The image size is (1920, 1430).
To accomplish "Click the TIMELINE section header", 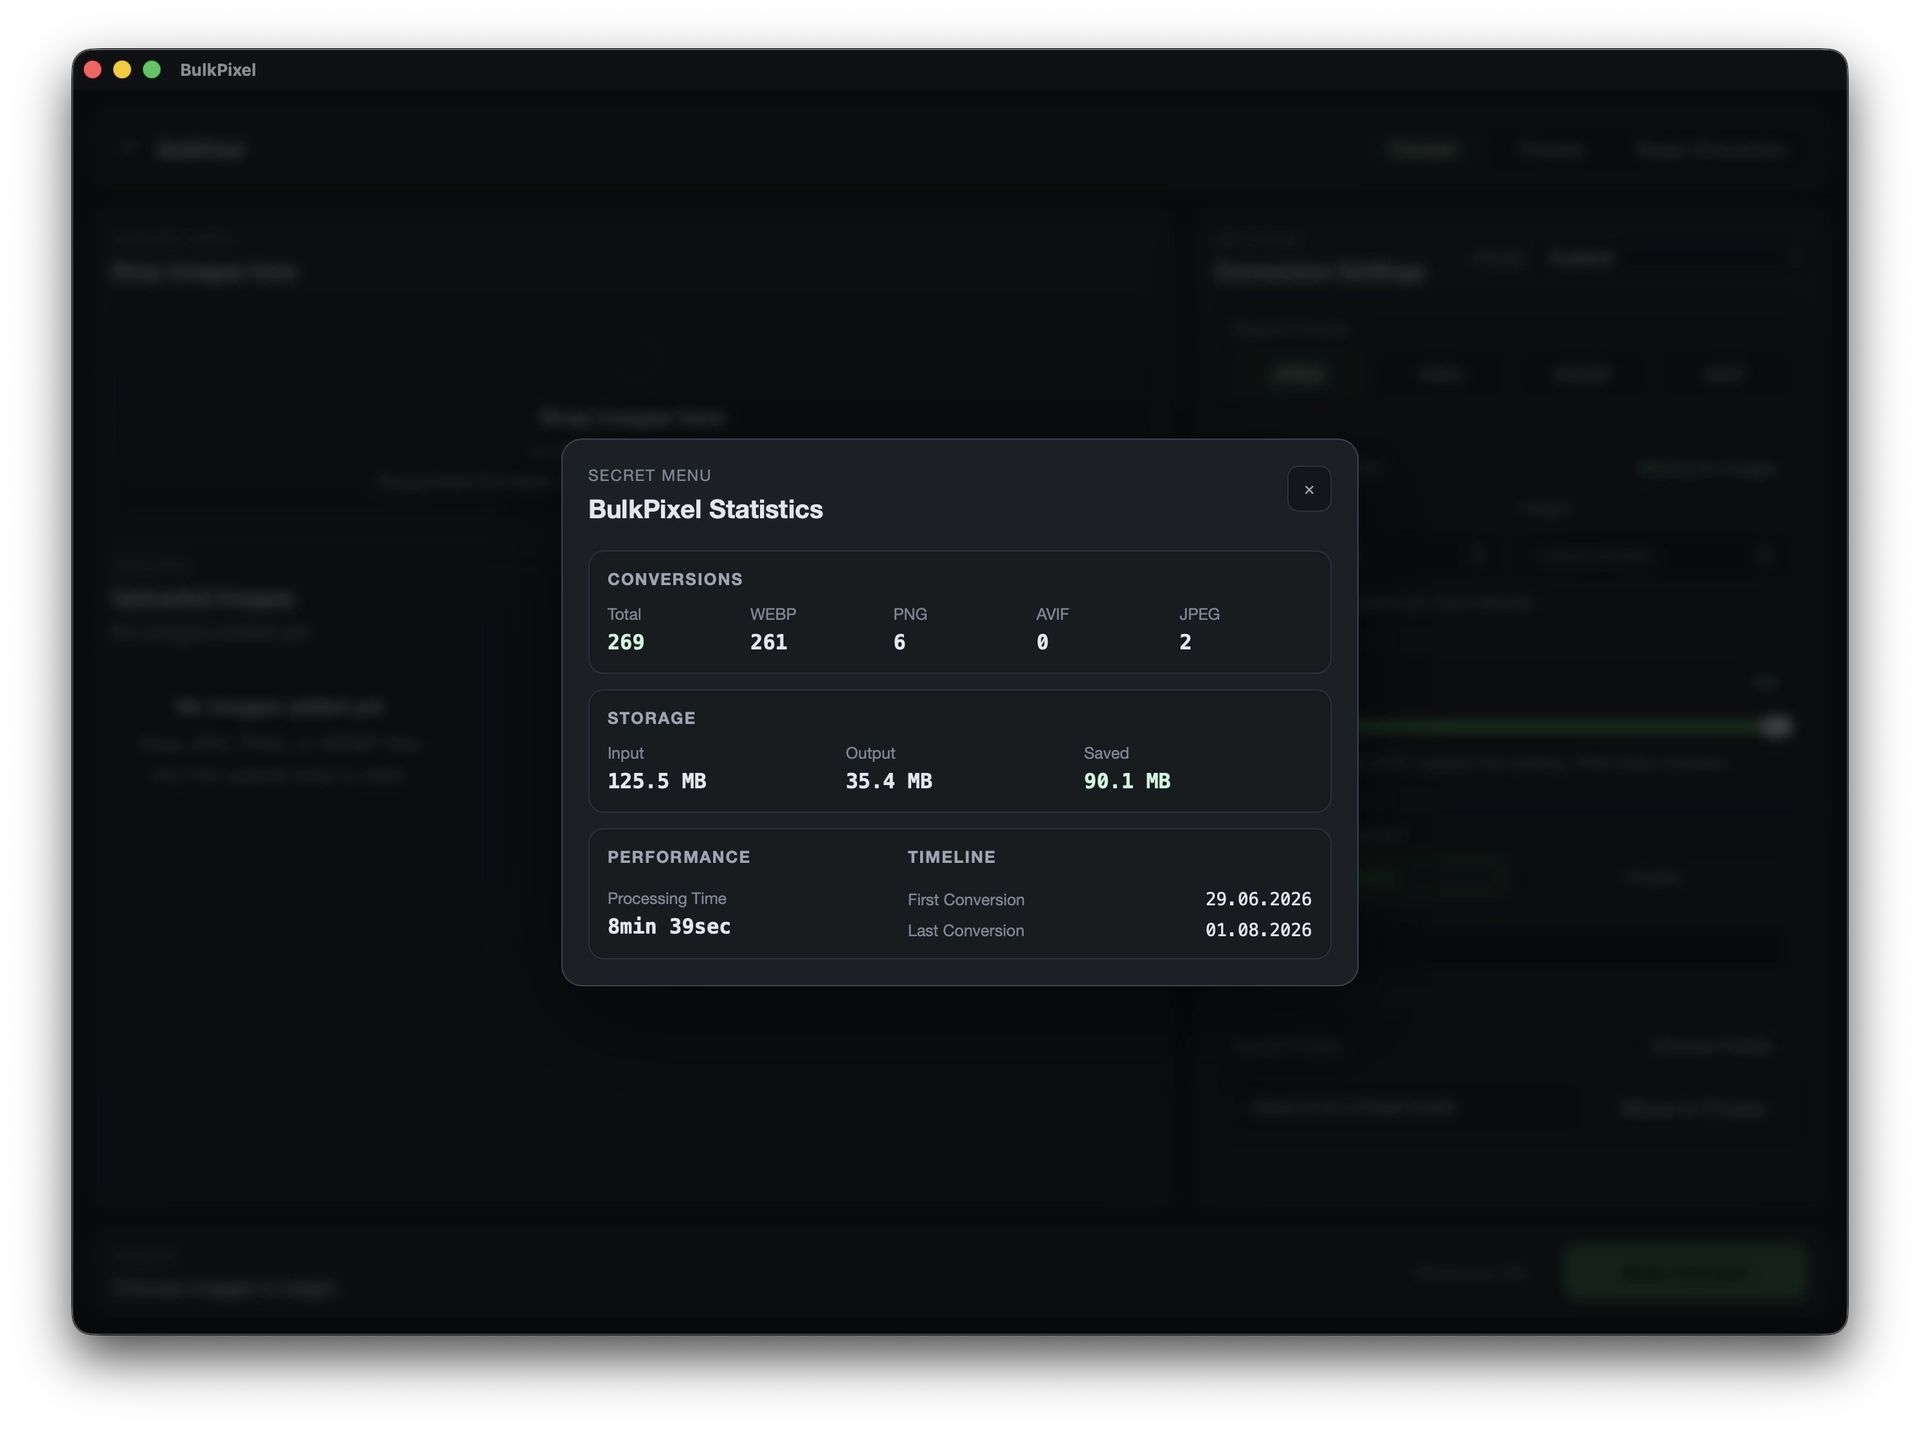I will click(x=951, y=857).
